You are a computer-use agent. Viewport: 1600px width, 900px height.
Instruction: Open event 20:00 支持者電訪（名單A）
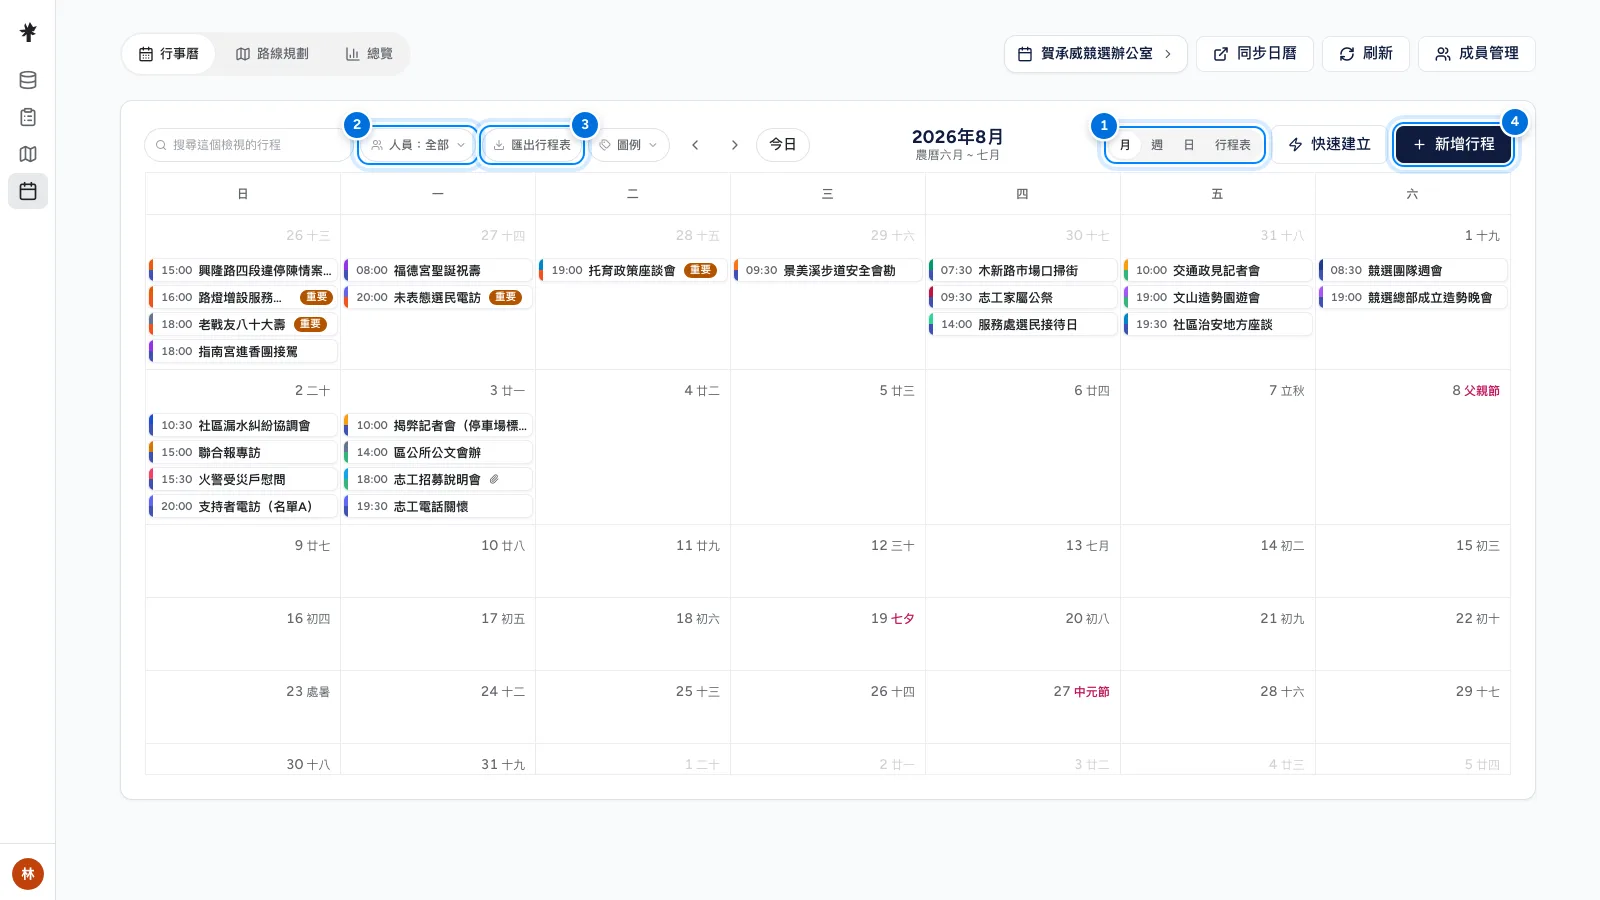[x=243, y=506]
